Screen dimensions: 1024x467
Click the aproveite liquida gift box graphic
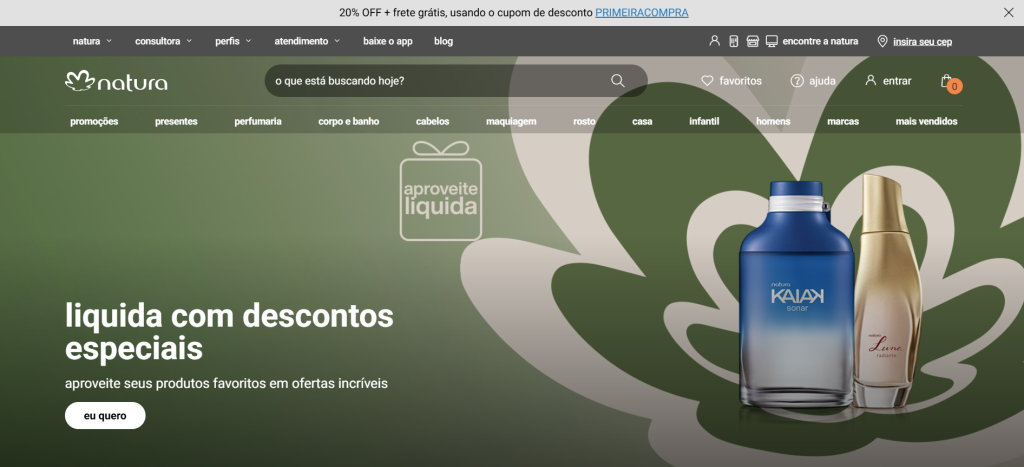[441, 191]
